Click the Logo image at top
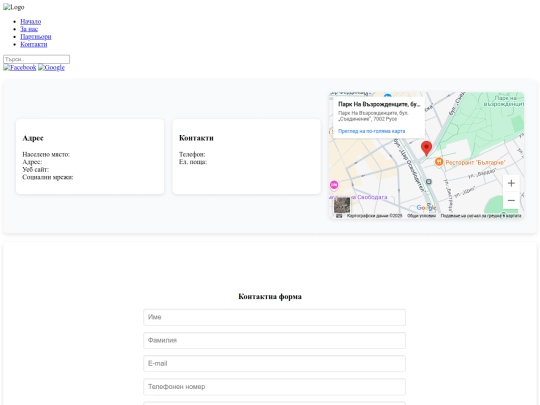Viewport: 540px width, 405px height. [x=14, y=7]
